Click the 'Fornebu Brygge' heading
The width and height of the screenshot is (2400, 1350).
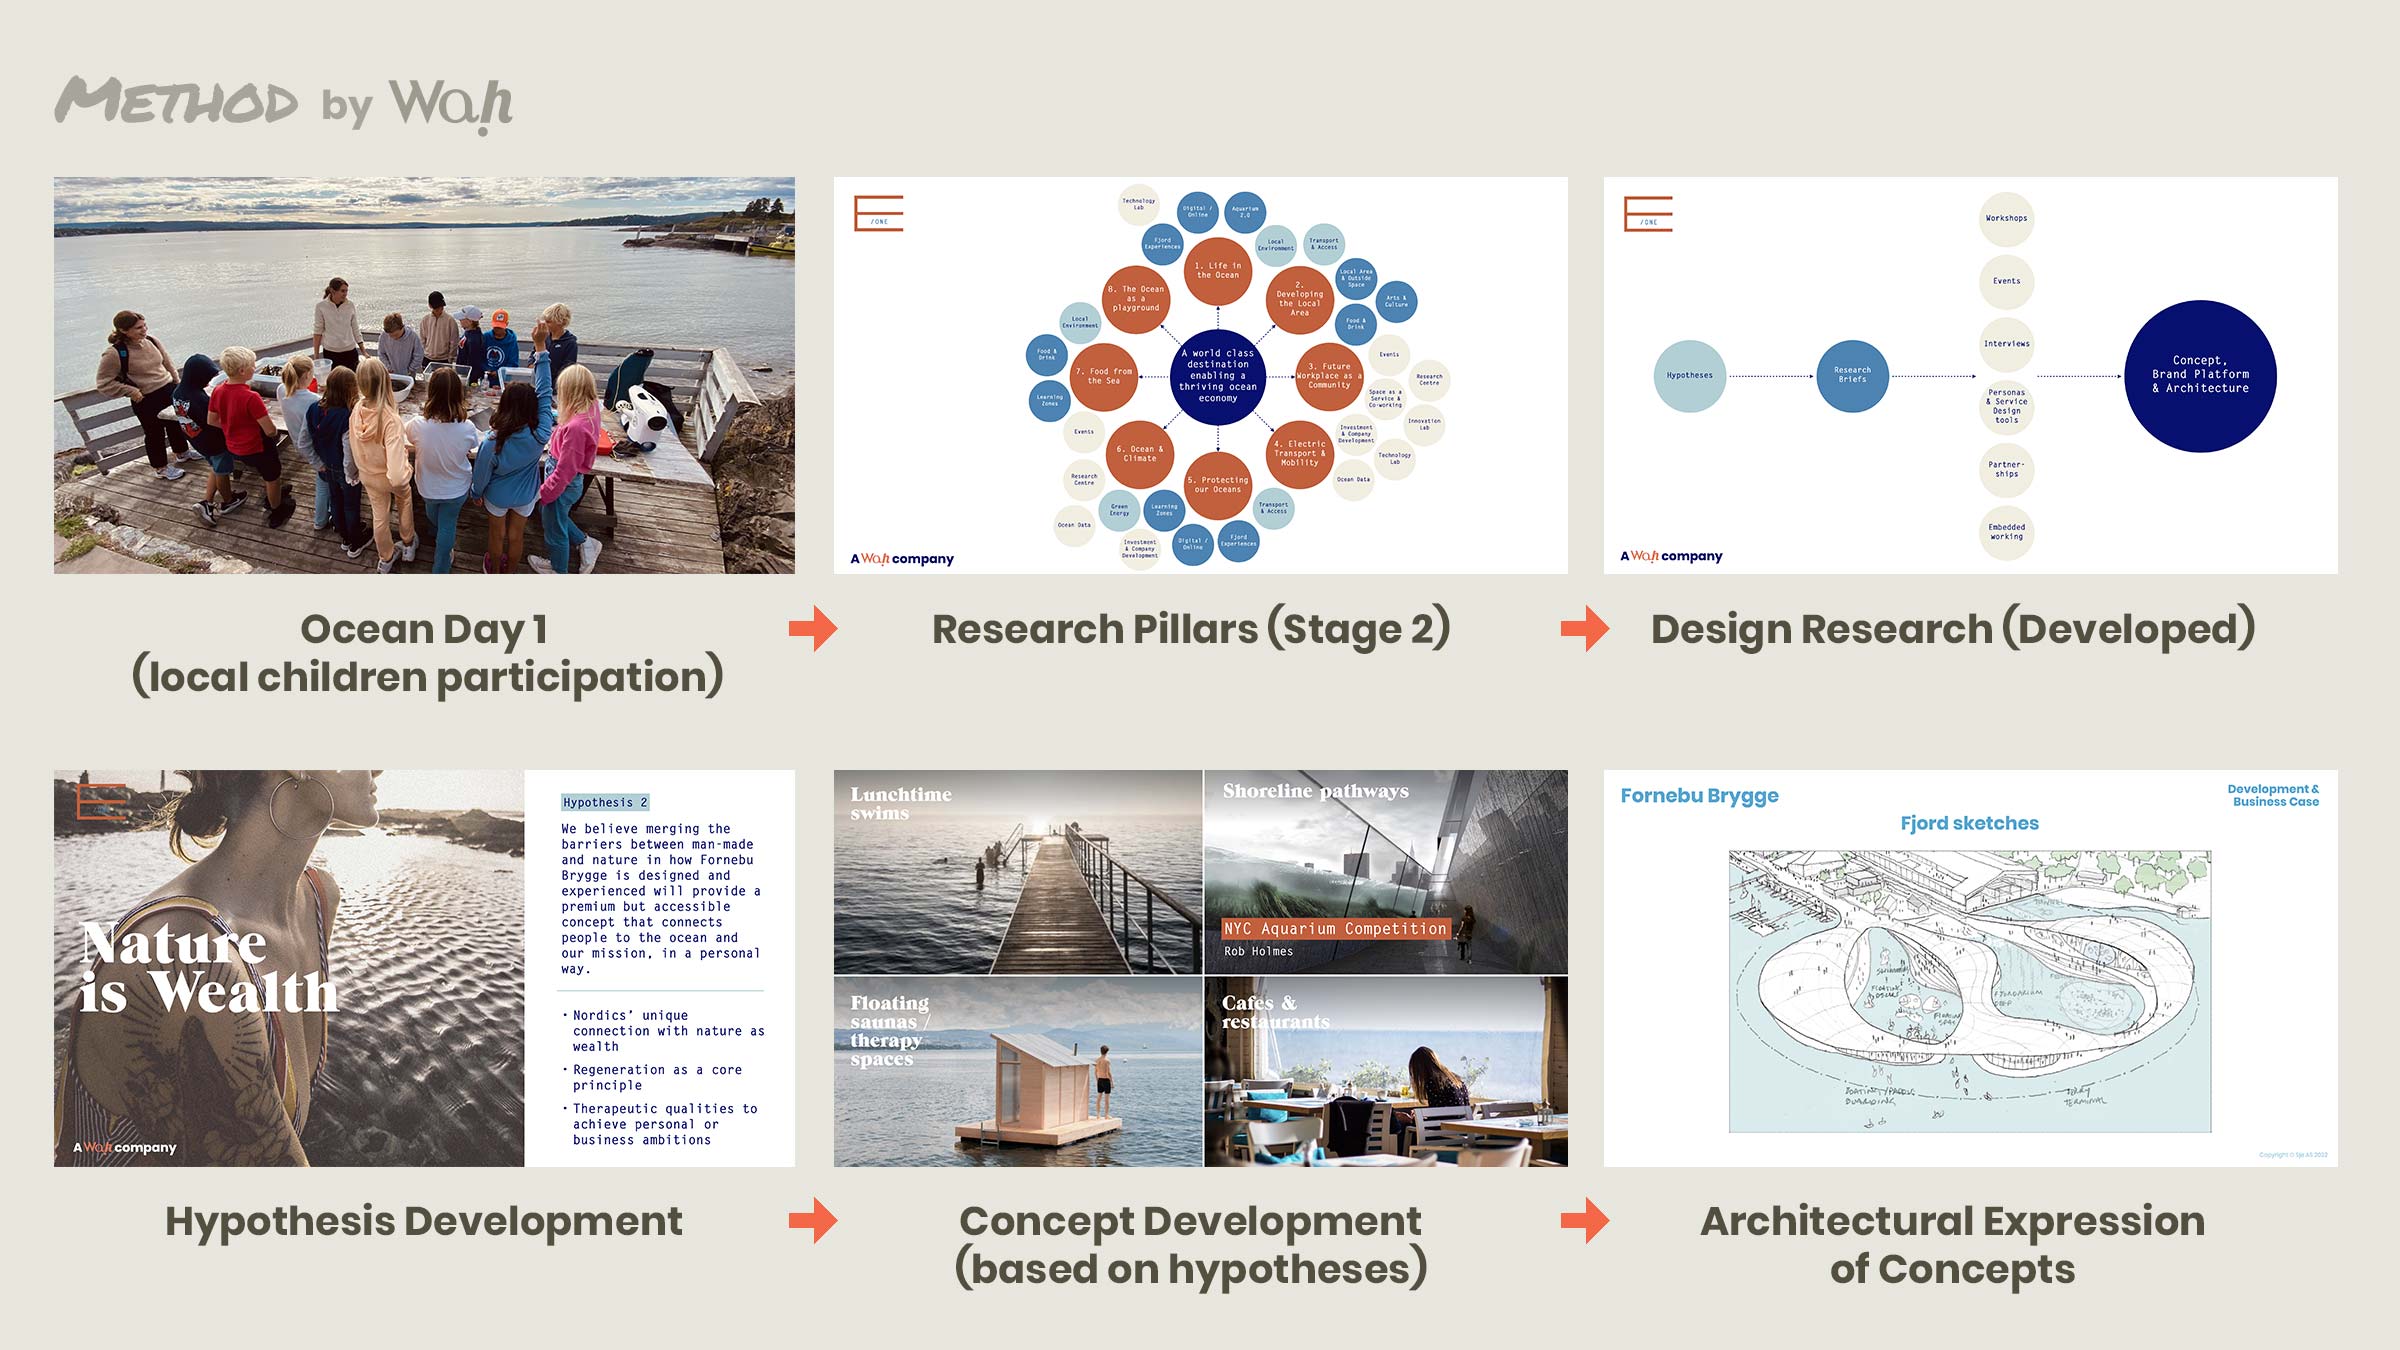click(x=1699, y=796)
